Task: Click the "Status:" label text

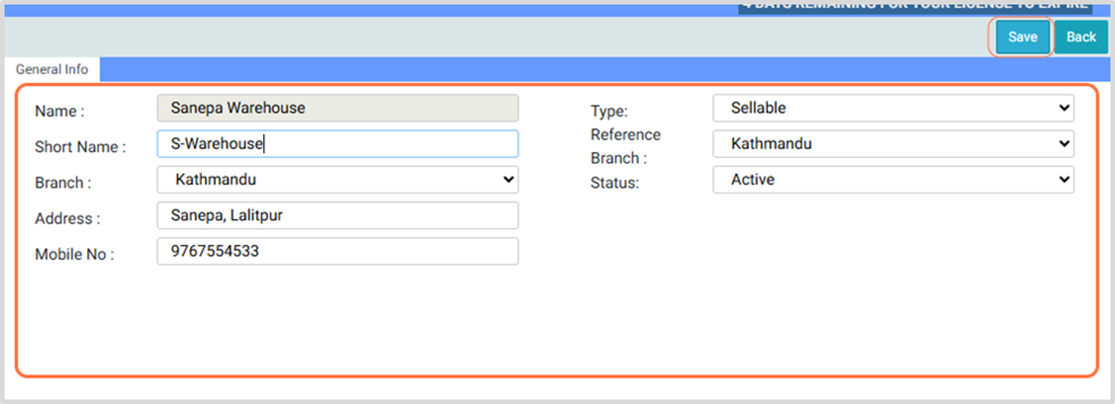Action: pos(614,183)
